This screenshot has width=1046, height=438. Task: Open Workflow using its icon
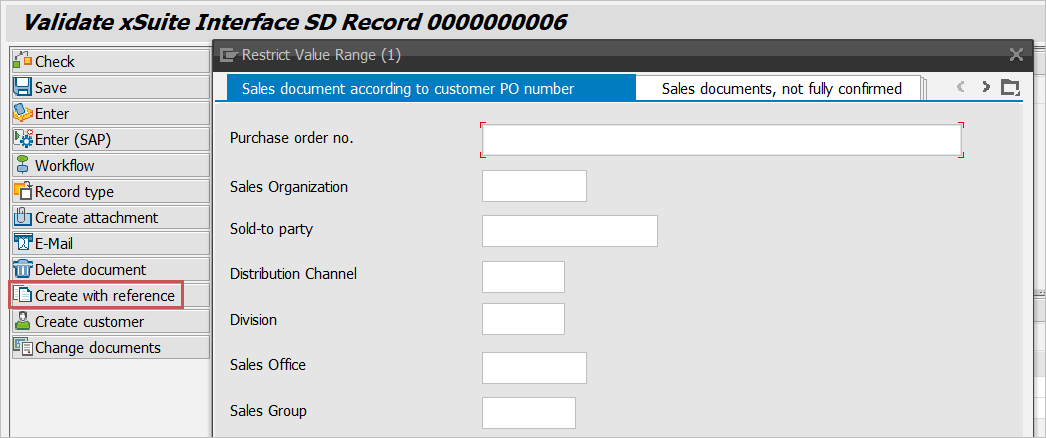click(x=23, y=166)
